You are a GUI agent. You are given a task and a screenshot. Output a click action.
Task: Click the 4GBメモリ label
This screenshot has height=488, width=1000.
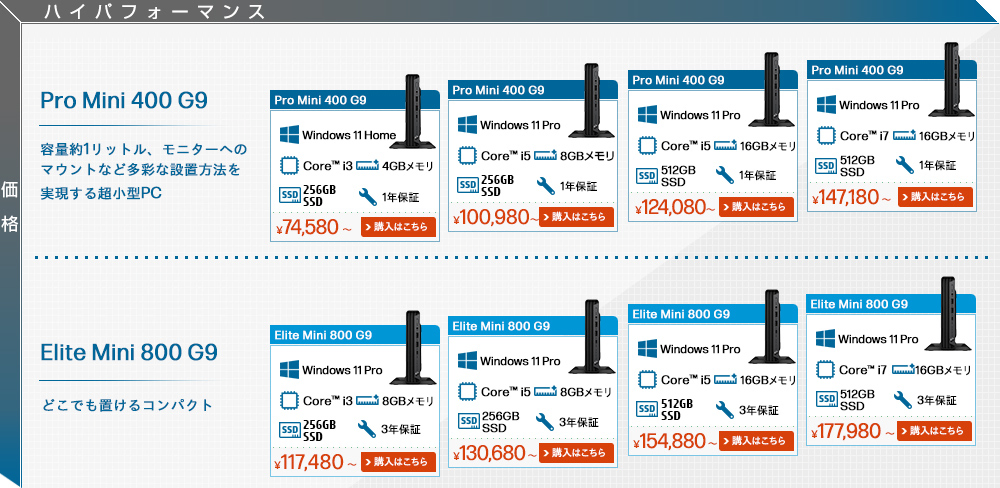pos(408,167)
